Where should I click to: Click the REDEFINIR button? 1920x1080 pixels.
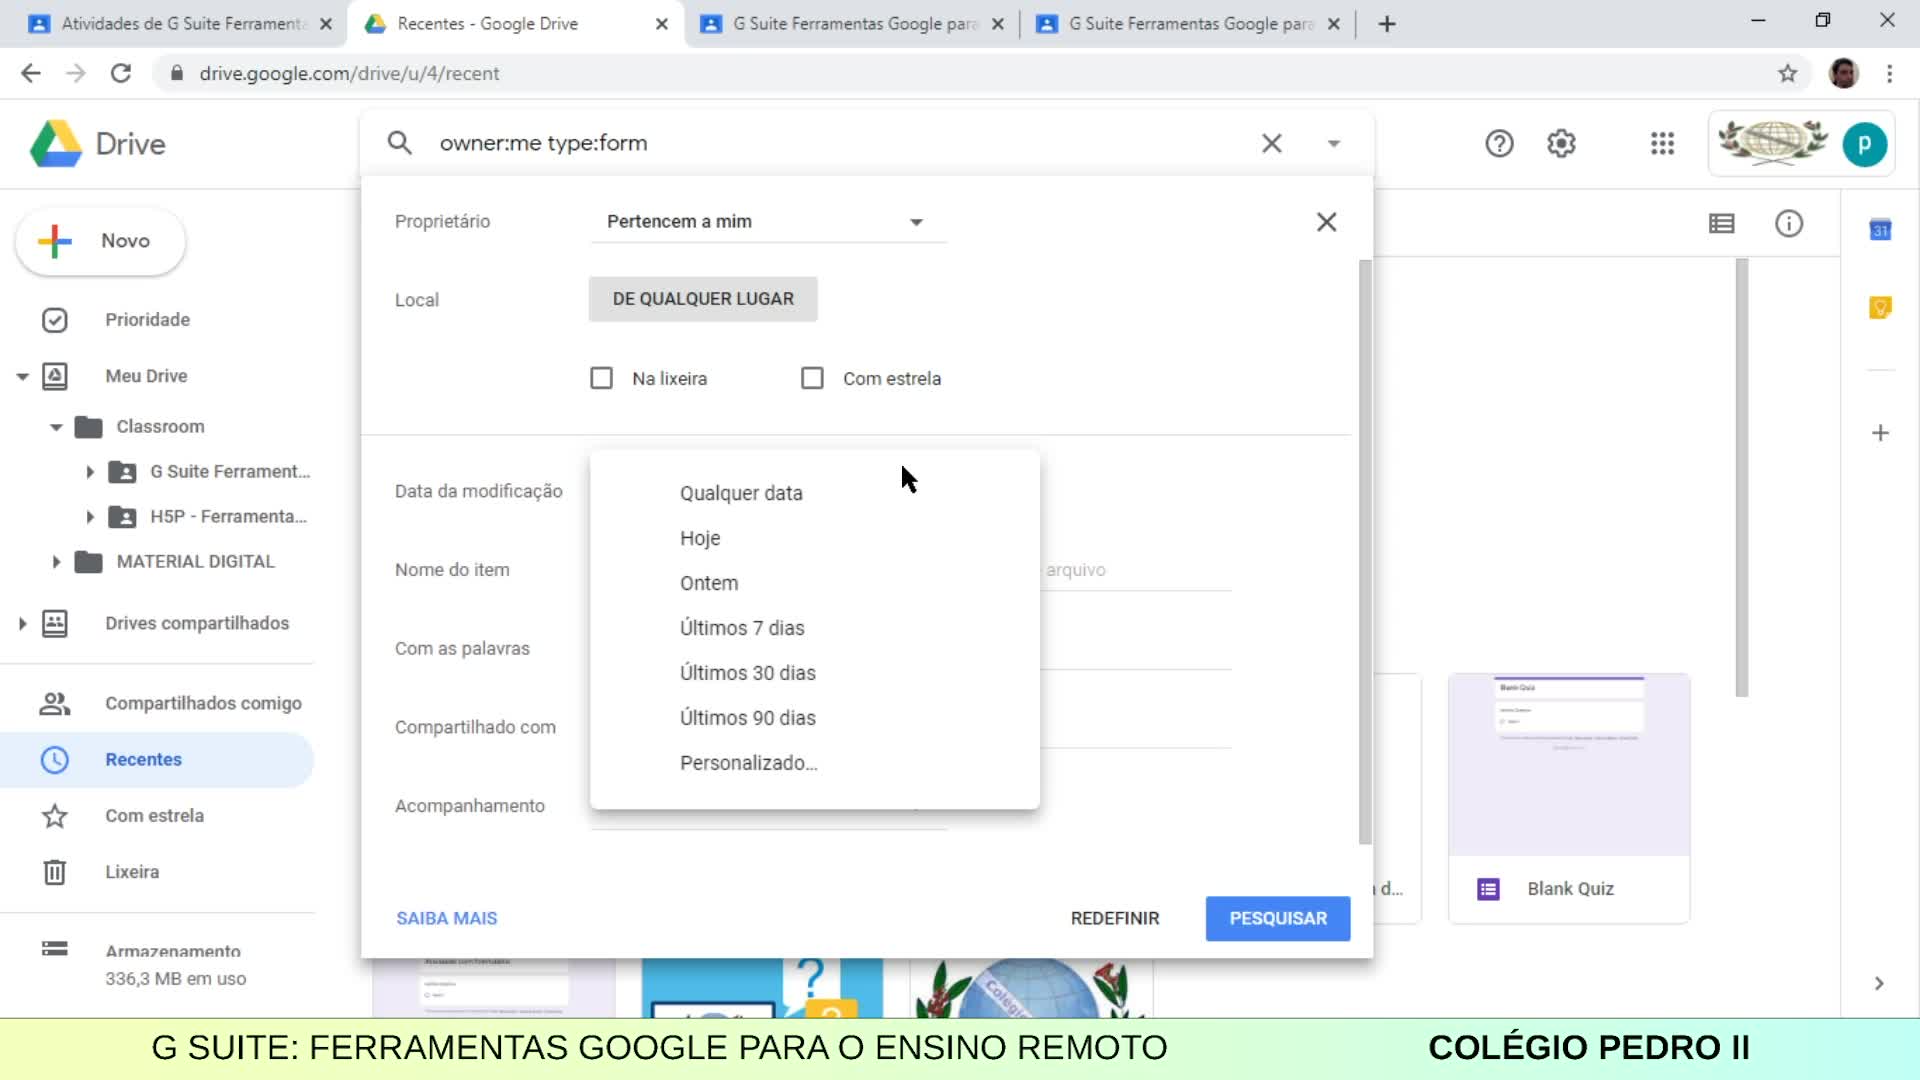pos(1115,918)
